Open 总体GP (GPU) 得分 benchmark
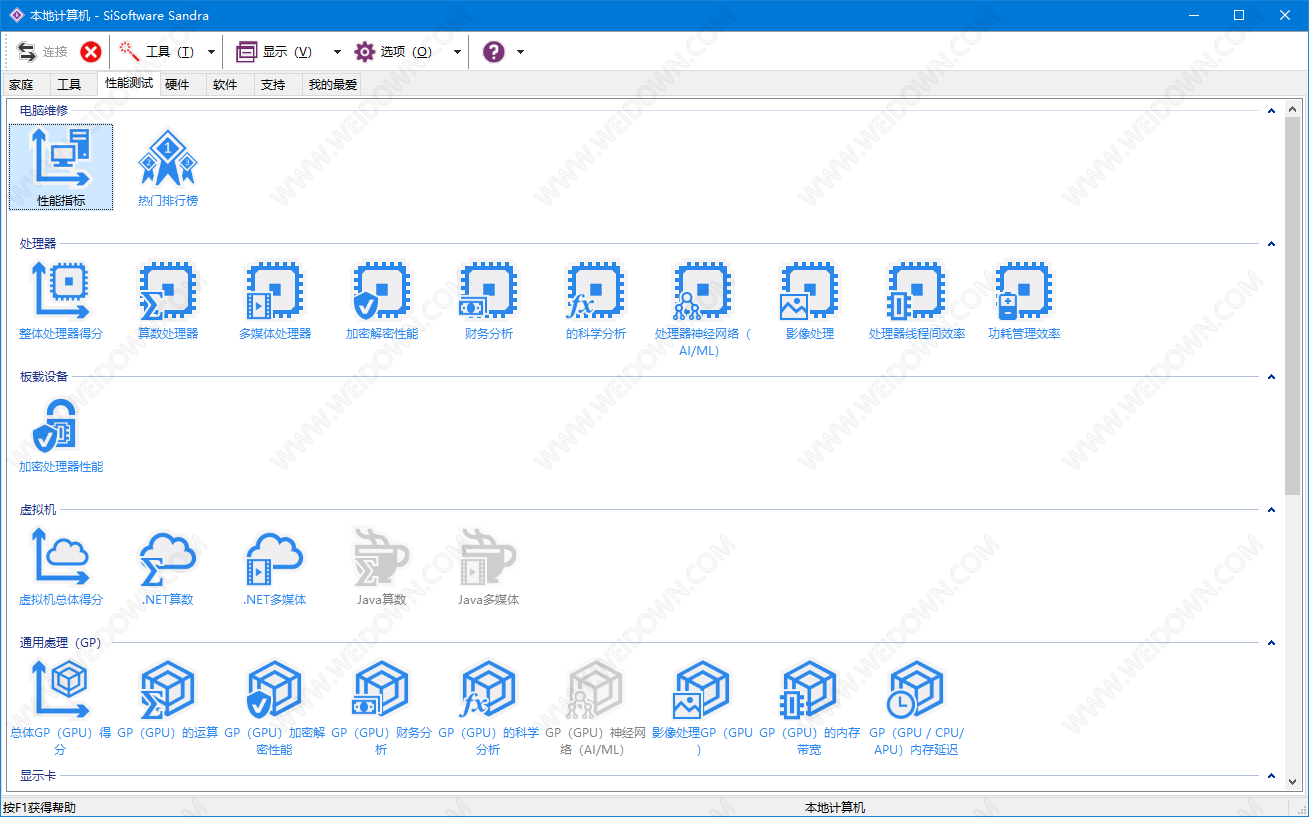The height and width of the screenshot is (817, 1309). [x=61, y=707]
